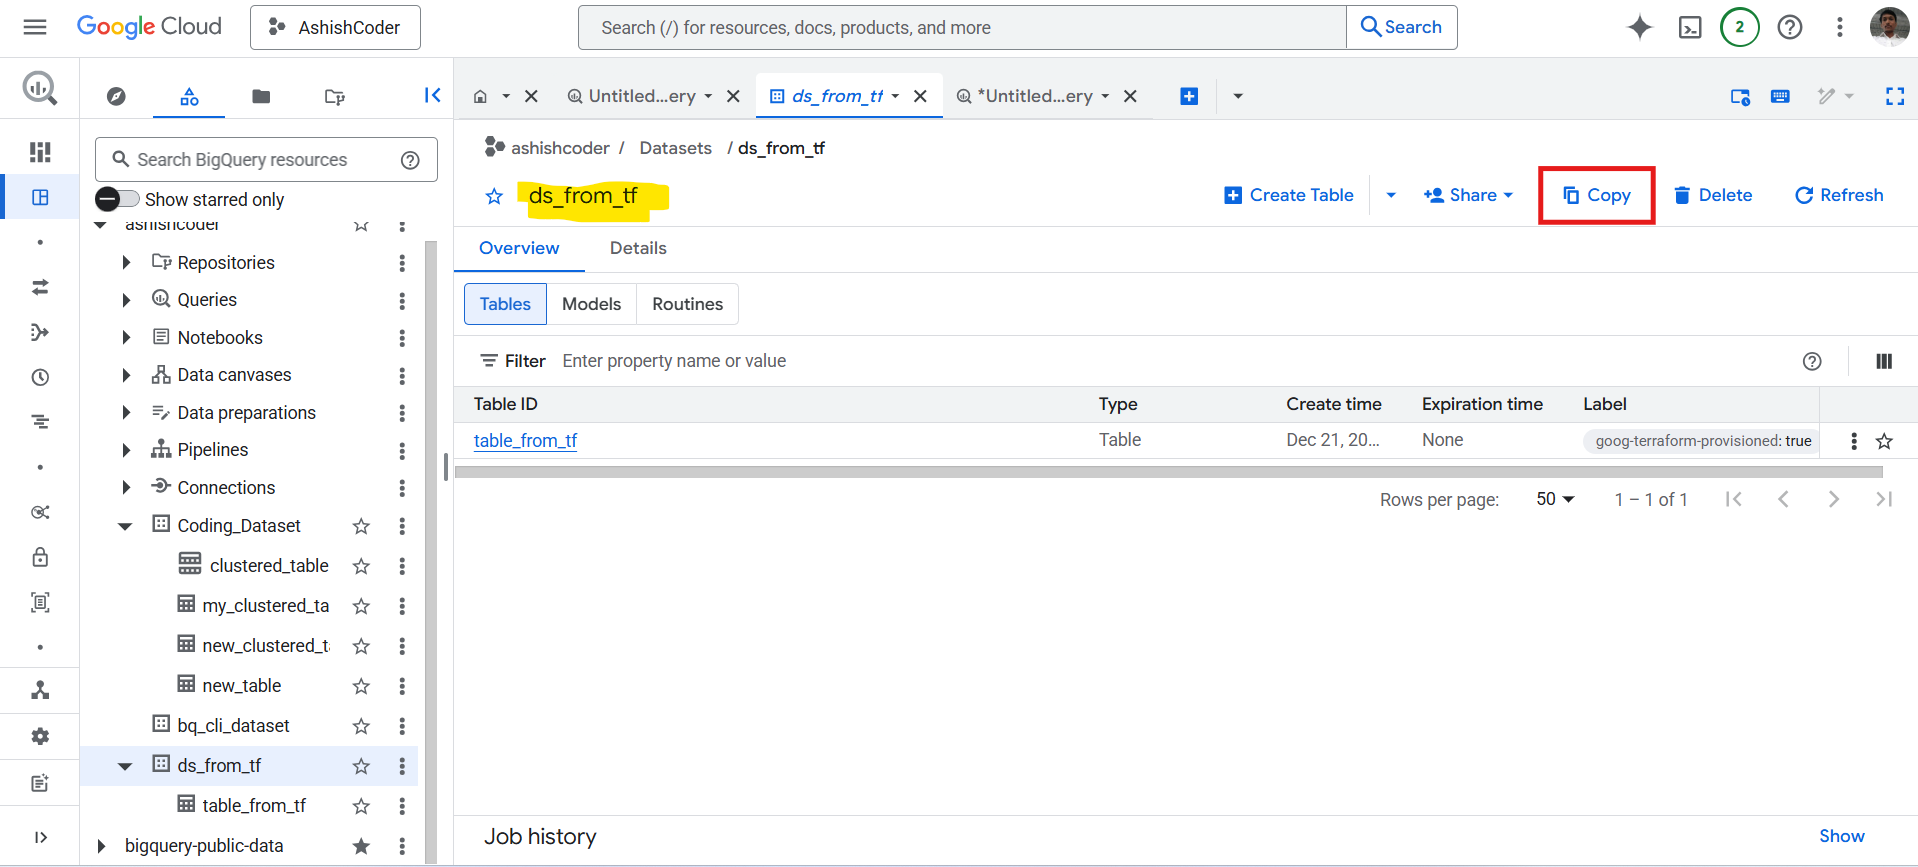This screenshot has height=867, width=1918.
Task: Click the horizontal table scrollbar
Action: click(1168, 472)
